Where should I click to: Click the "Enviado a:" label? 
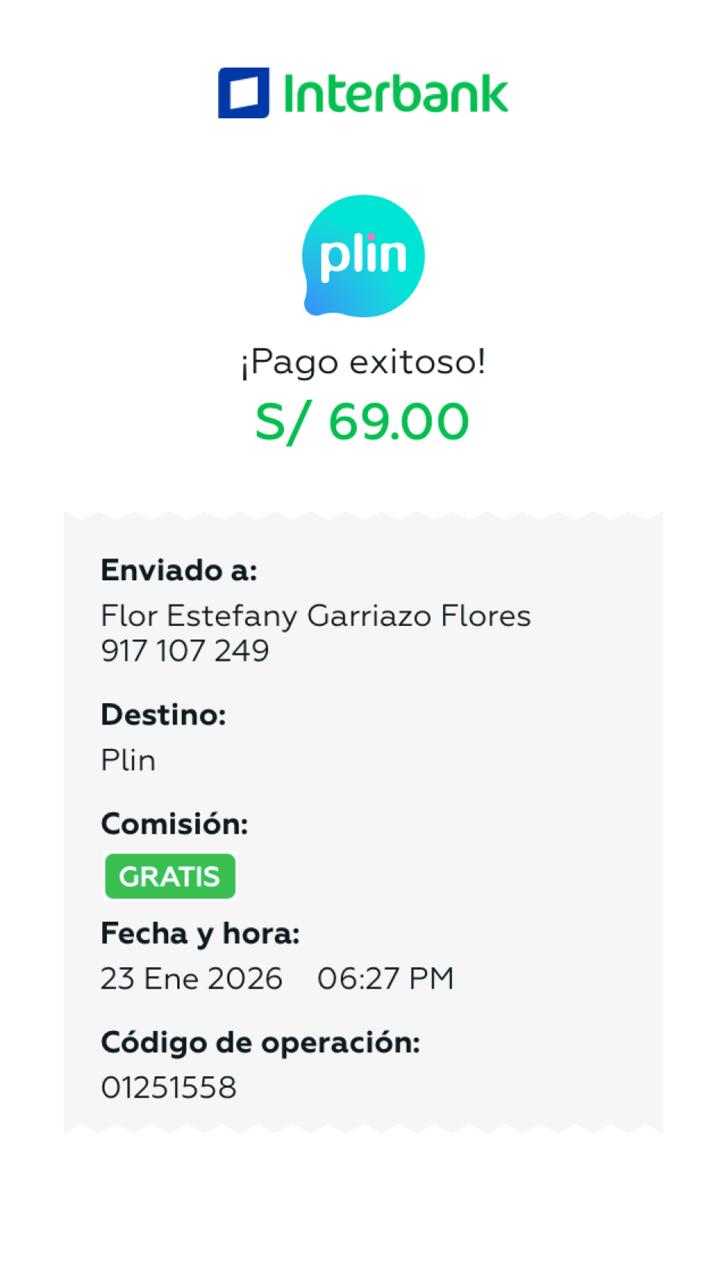(x=179, y=571)
